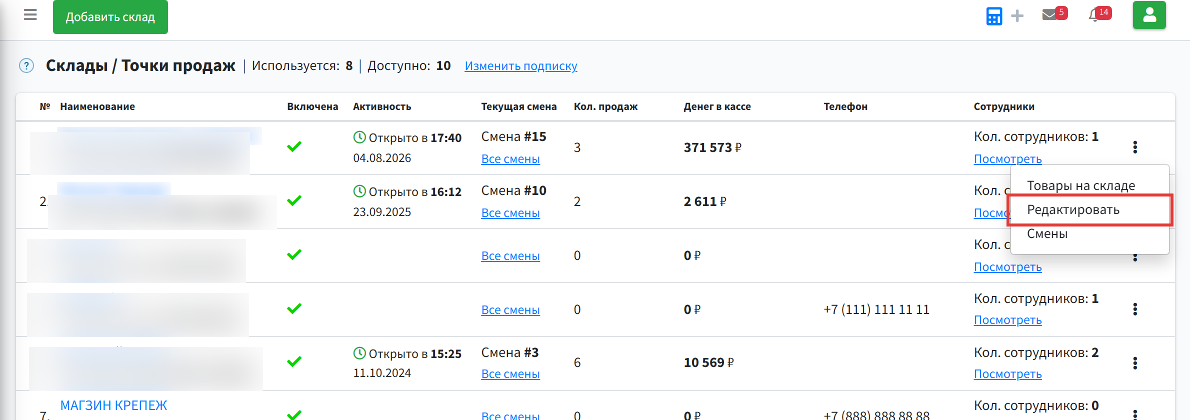This screenshot has width=1190, height=420.
Task: Open the blue calculator icon
Action: (994, 16)
